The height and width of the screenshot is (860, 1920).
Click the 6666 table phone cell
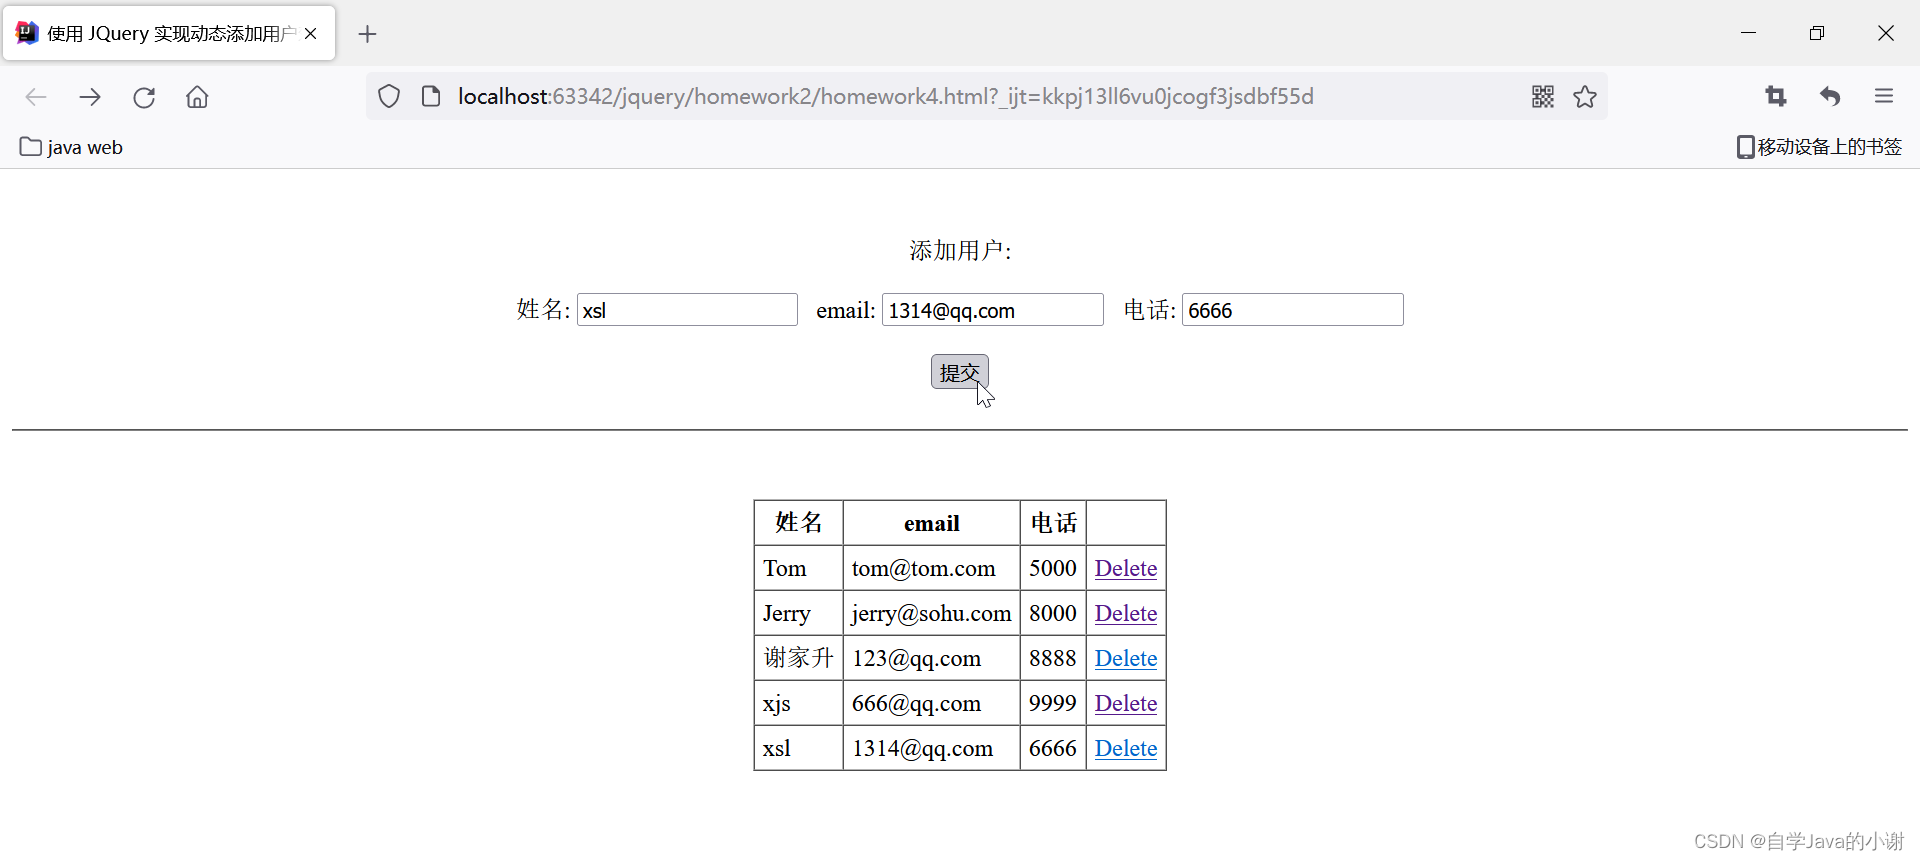click(1053, 748)
